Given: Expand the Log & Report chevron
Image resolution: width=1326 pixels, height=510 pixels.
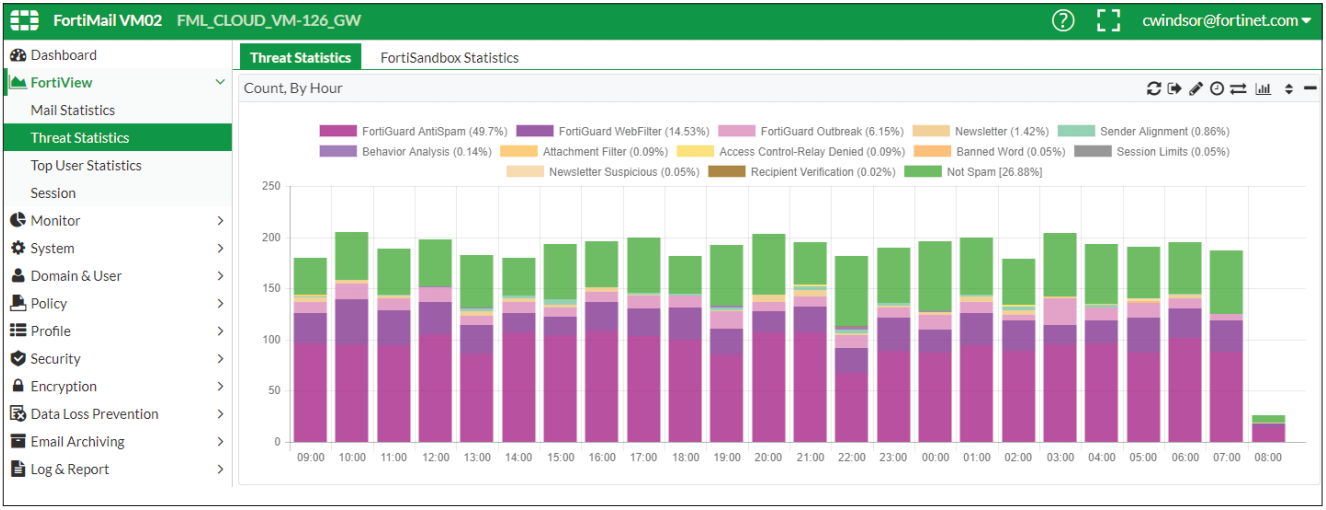Looking at the screenshot, I should click(x=220, y=469).
